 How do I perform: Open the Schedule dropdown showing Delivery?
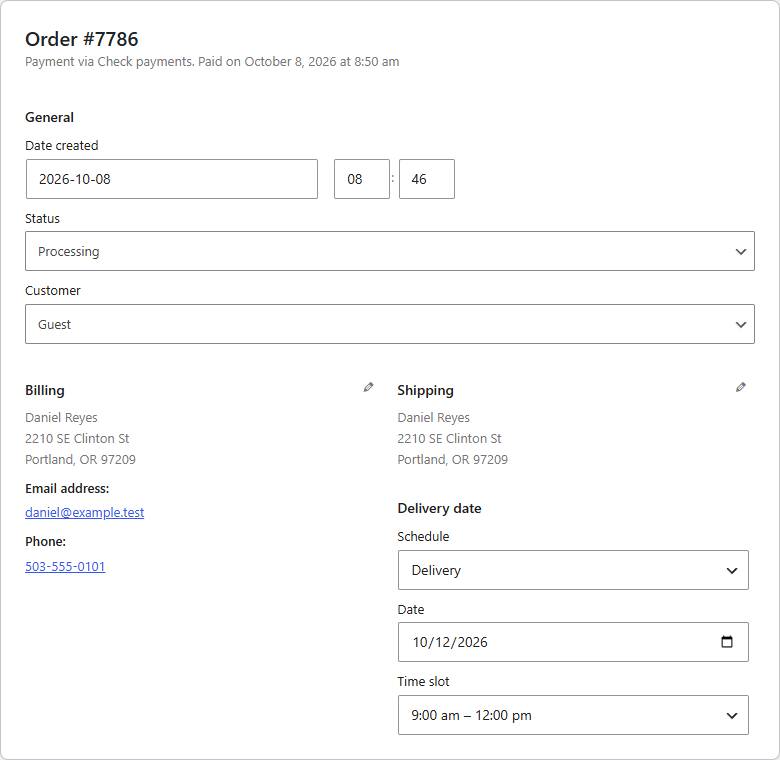click(x=573, y=570)
